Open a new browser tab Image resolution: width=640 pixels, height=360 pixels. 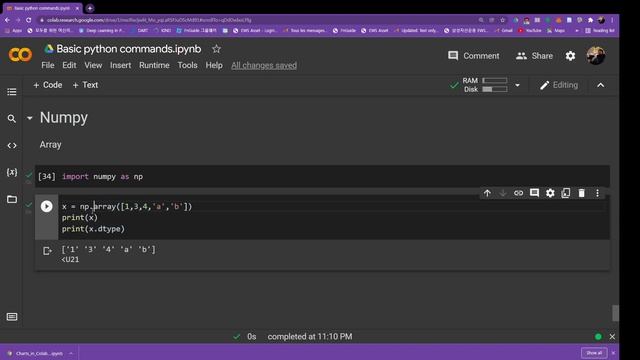coord(90,8)
